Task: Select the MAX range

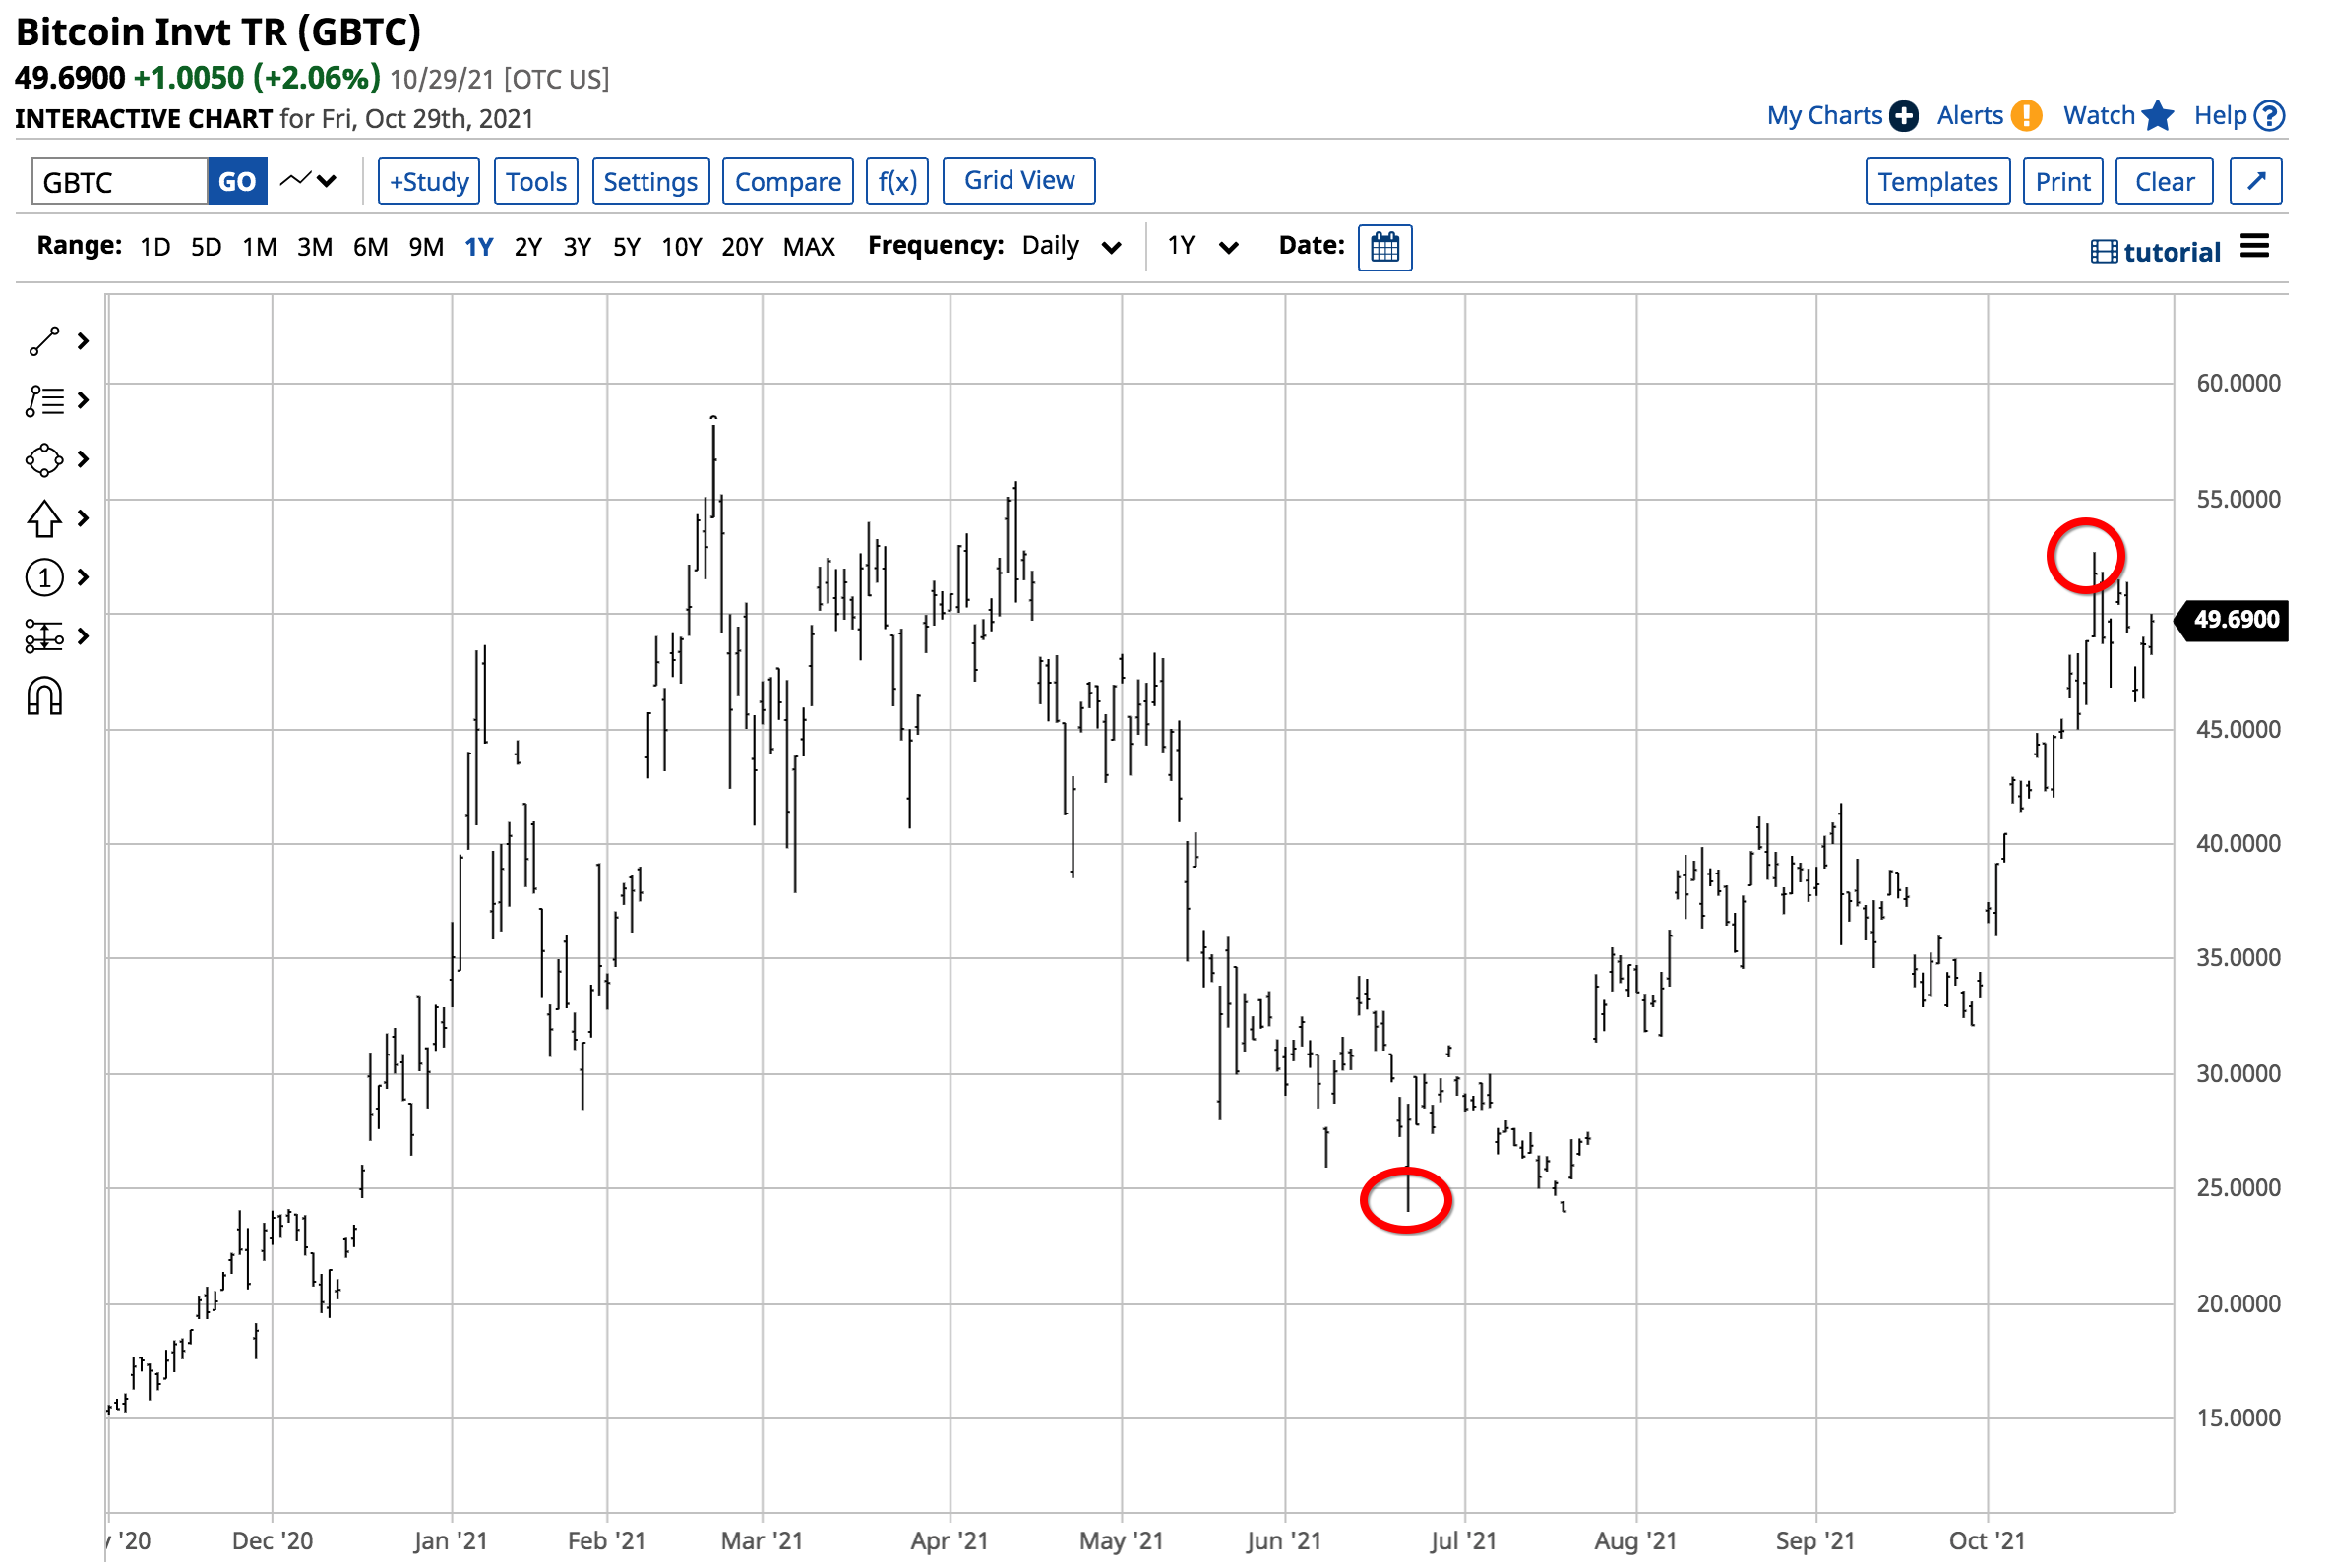Action: (x=809, y=247)
